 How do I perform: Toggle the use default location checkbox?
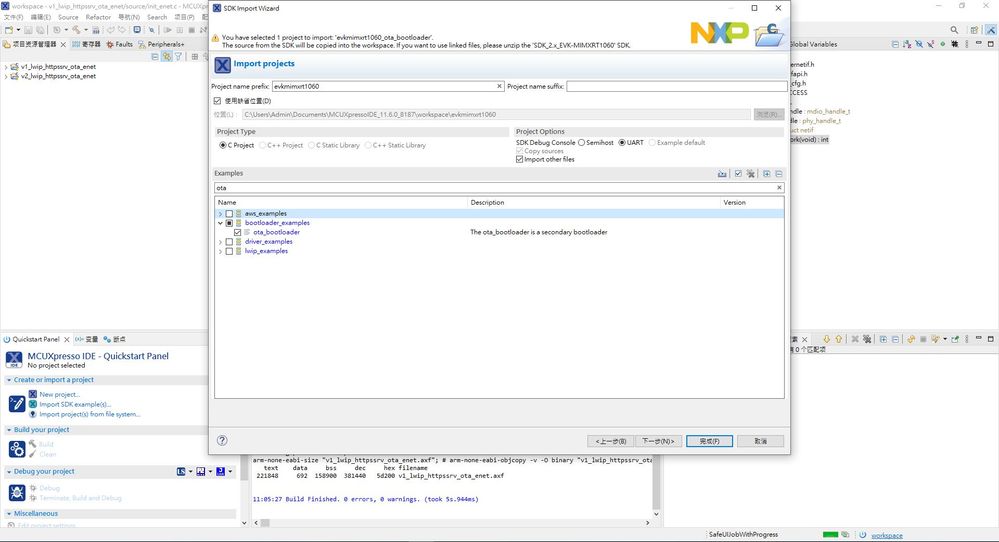pyautogui.click(x=217, y=101)
